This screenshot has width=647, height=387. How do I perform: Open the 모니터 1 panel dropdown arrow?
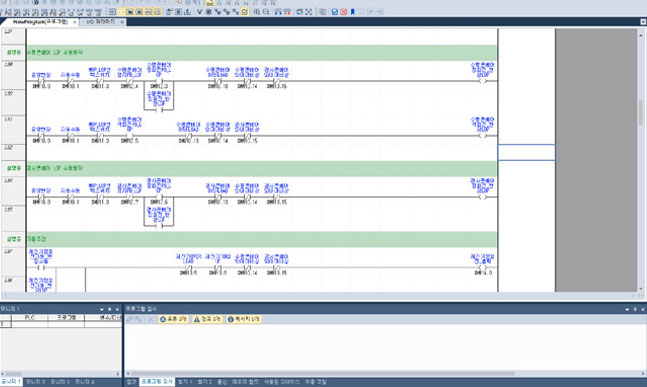(x=102, y=309)
